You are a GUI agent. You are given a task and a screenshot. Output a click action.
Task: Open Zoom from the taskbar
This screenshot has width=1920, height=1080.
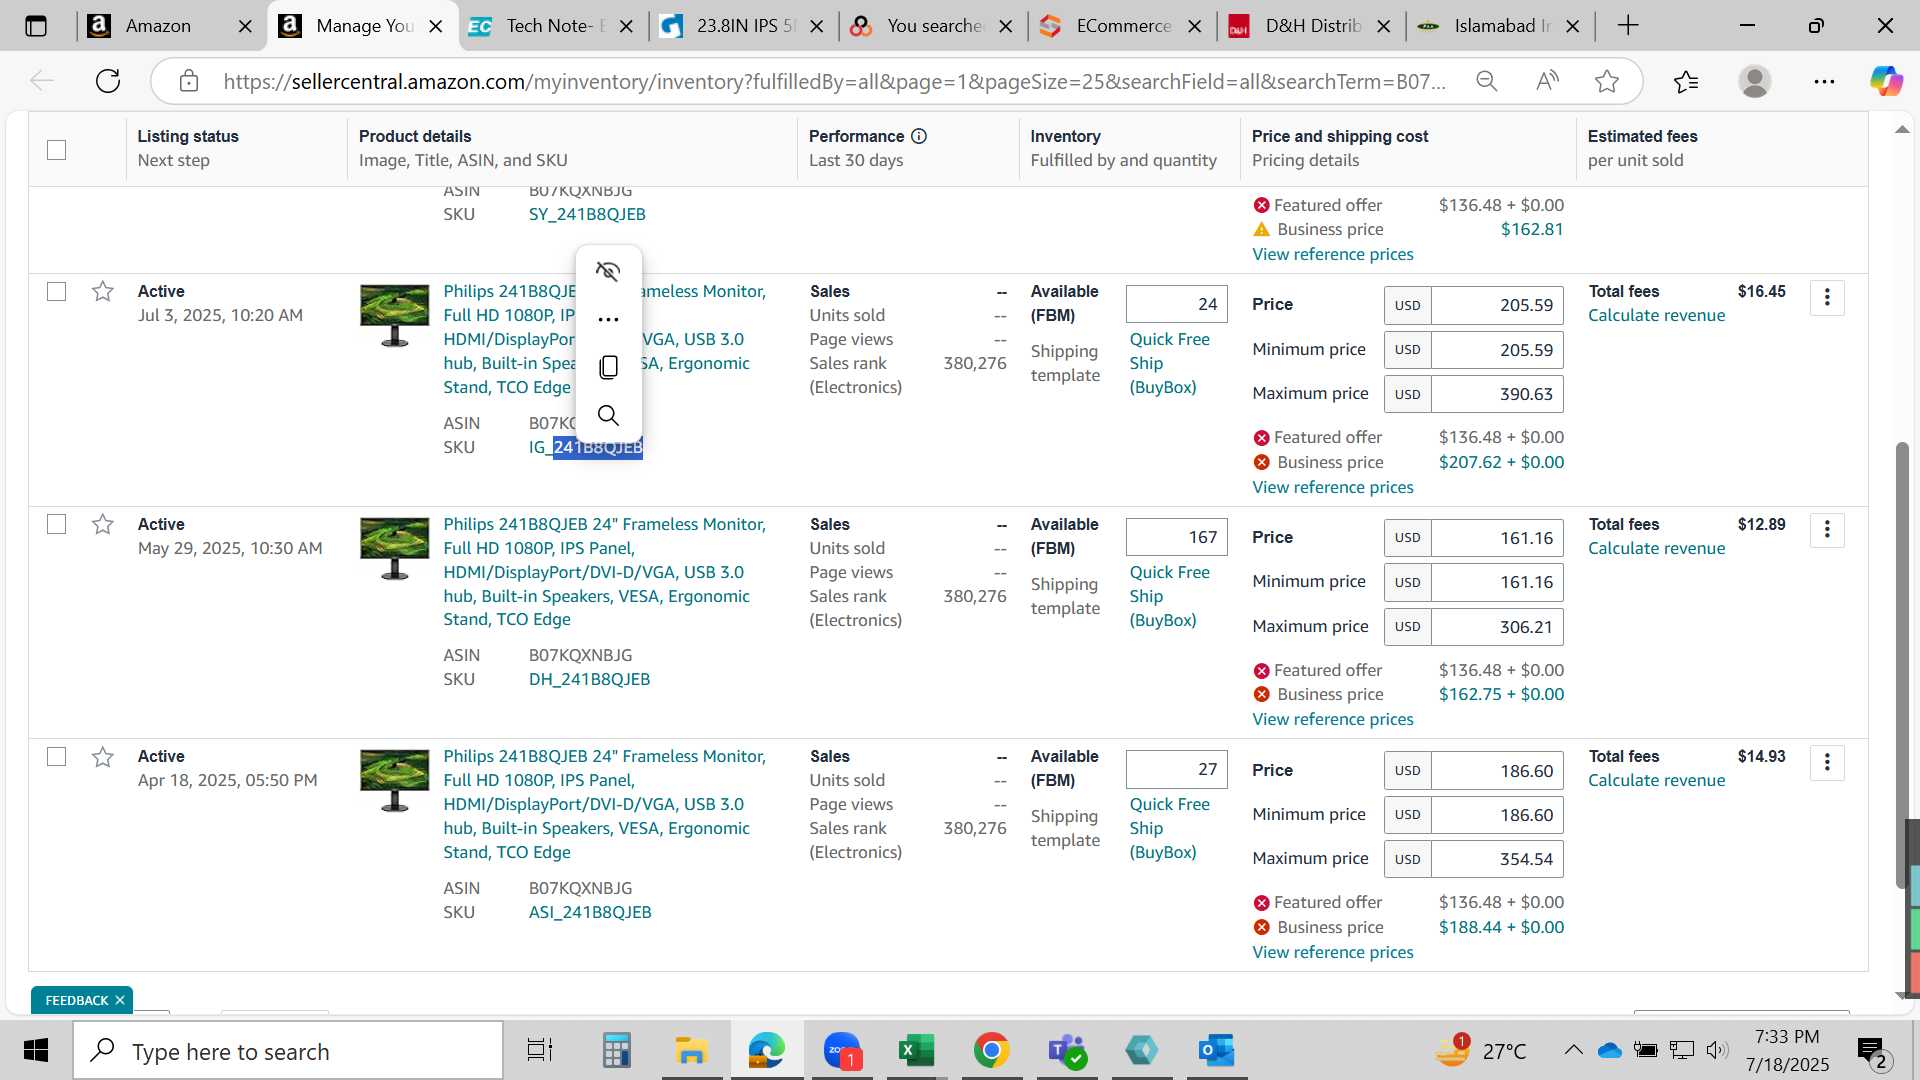(x=842, y=1051)
